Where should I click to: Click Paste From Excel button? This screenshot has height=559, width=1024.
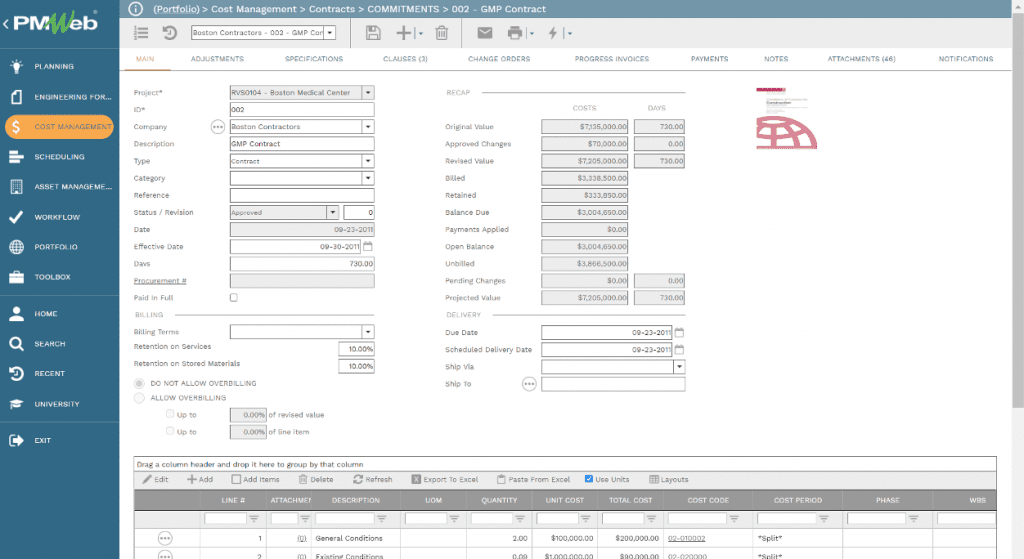(534, 479)
